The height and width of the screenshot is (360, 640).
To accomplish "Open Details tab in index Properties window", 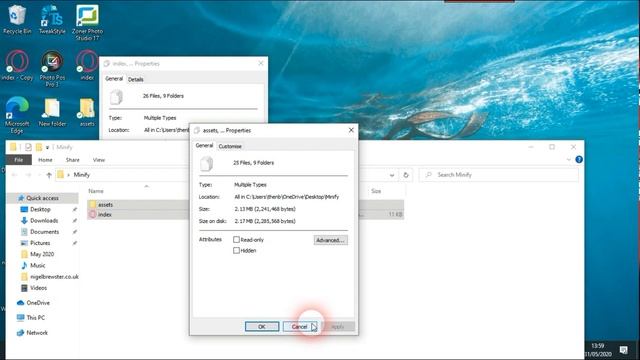I will pos(136,79).
